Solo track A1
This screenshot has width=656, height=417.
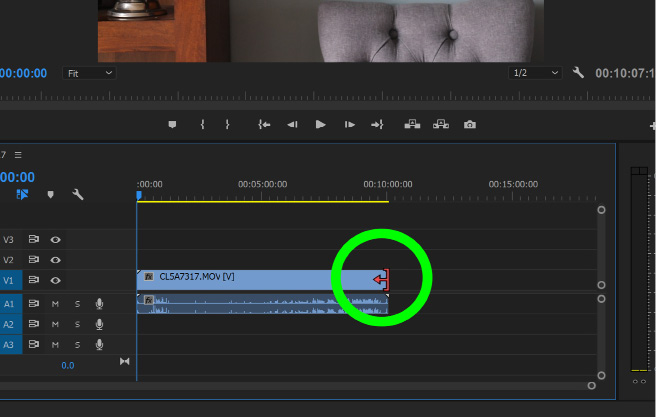[77, 304]
